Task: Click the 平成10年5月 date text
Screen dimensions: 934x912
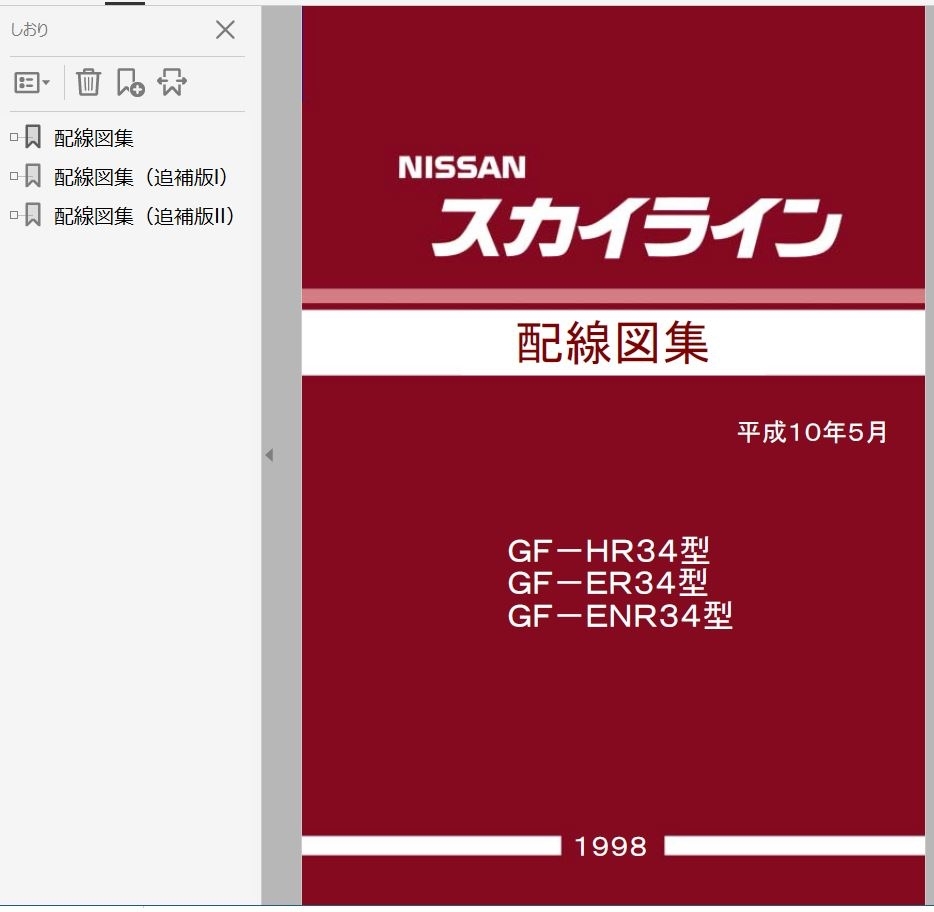Action: [x=812, y=432]
